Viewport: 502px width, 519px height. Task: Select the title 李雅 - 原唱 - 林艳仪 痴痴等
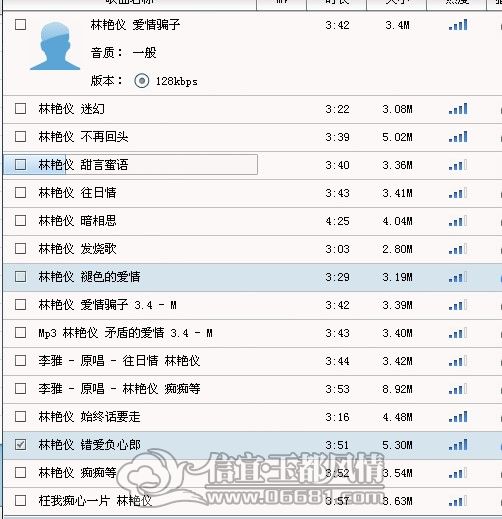tap(119, 389)
